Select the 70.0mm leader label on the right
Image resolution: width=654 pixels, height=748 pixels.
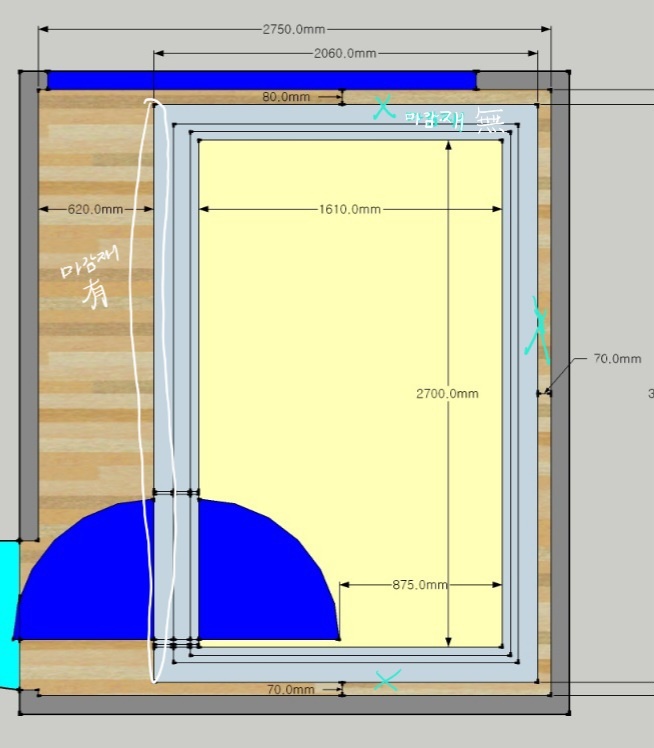coord(617,358)
